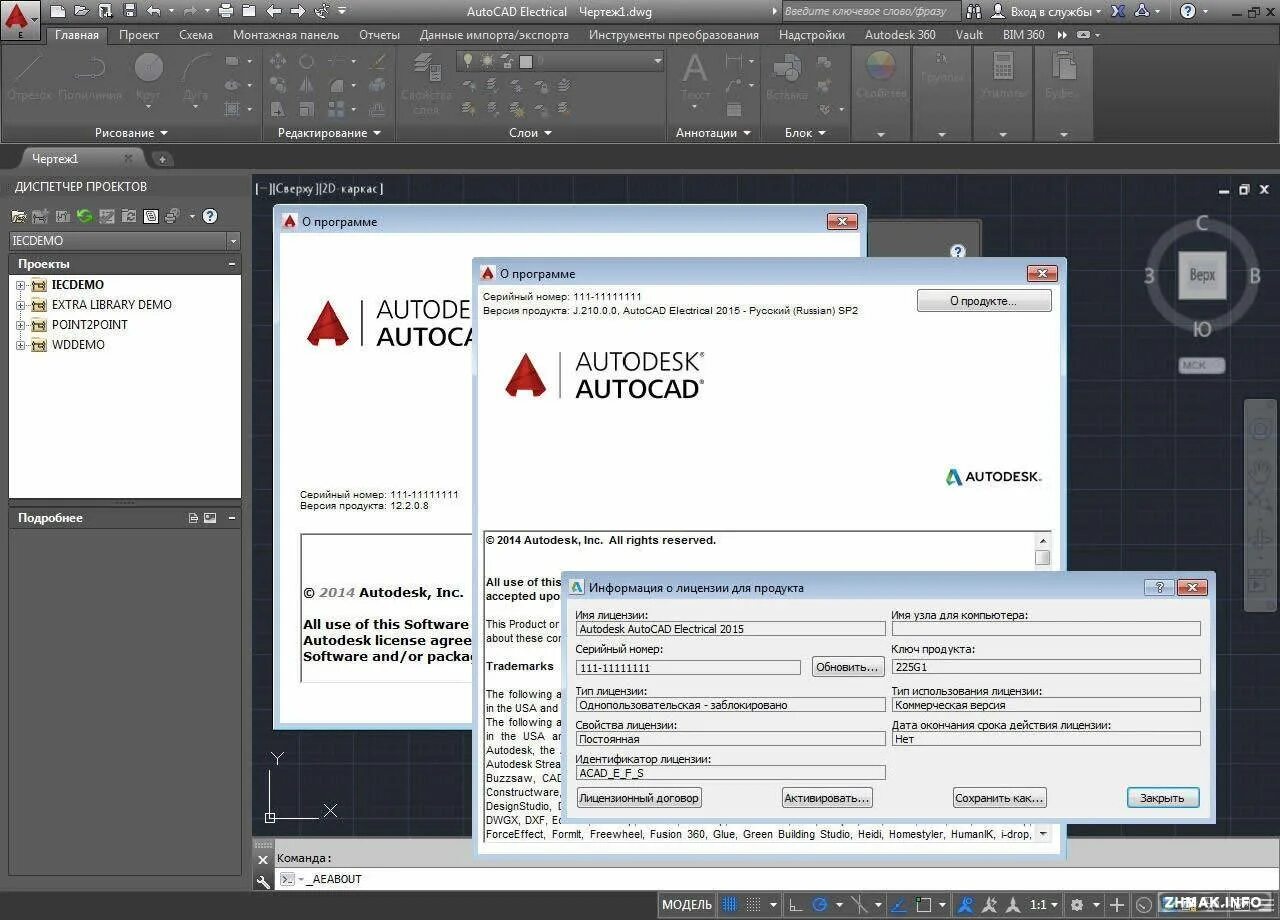Viewport: 1280px width, 920px height.
Task: Expand the IECDEMO project tree node
Action: point(20,285)
